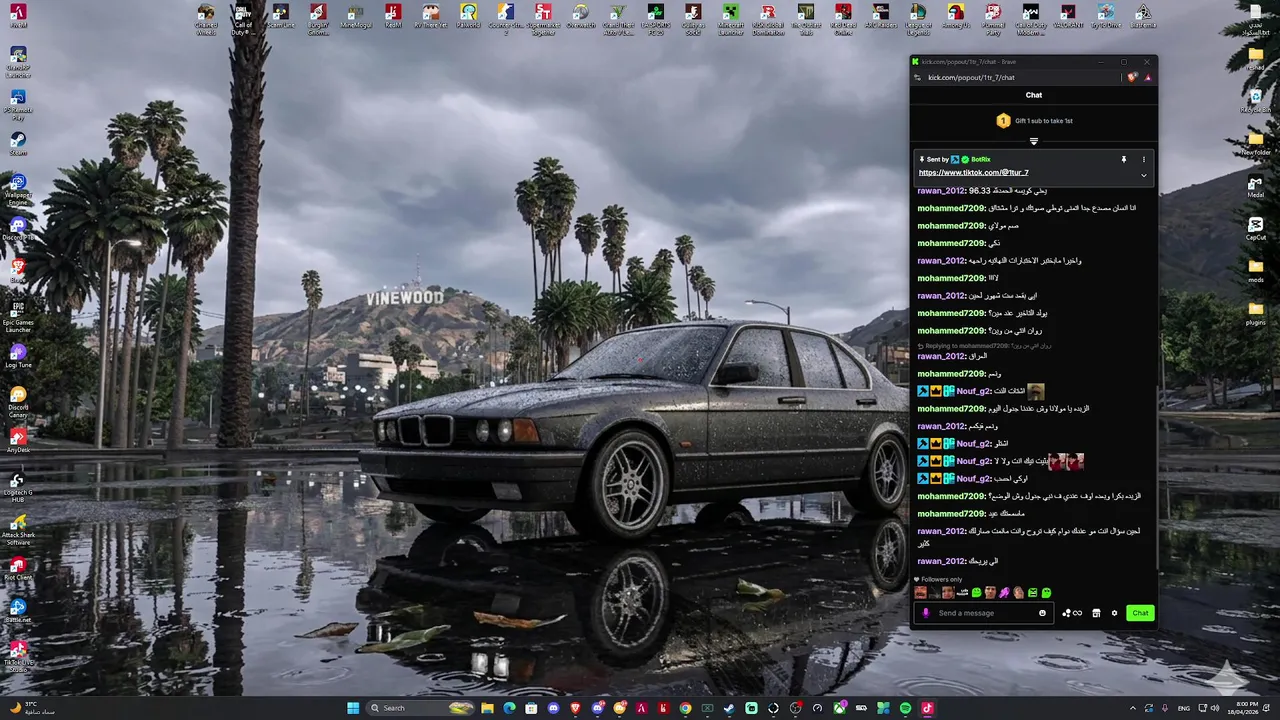Show hidden system tray icons chevron

click(x=1133, y=708)
